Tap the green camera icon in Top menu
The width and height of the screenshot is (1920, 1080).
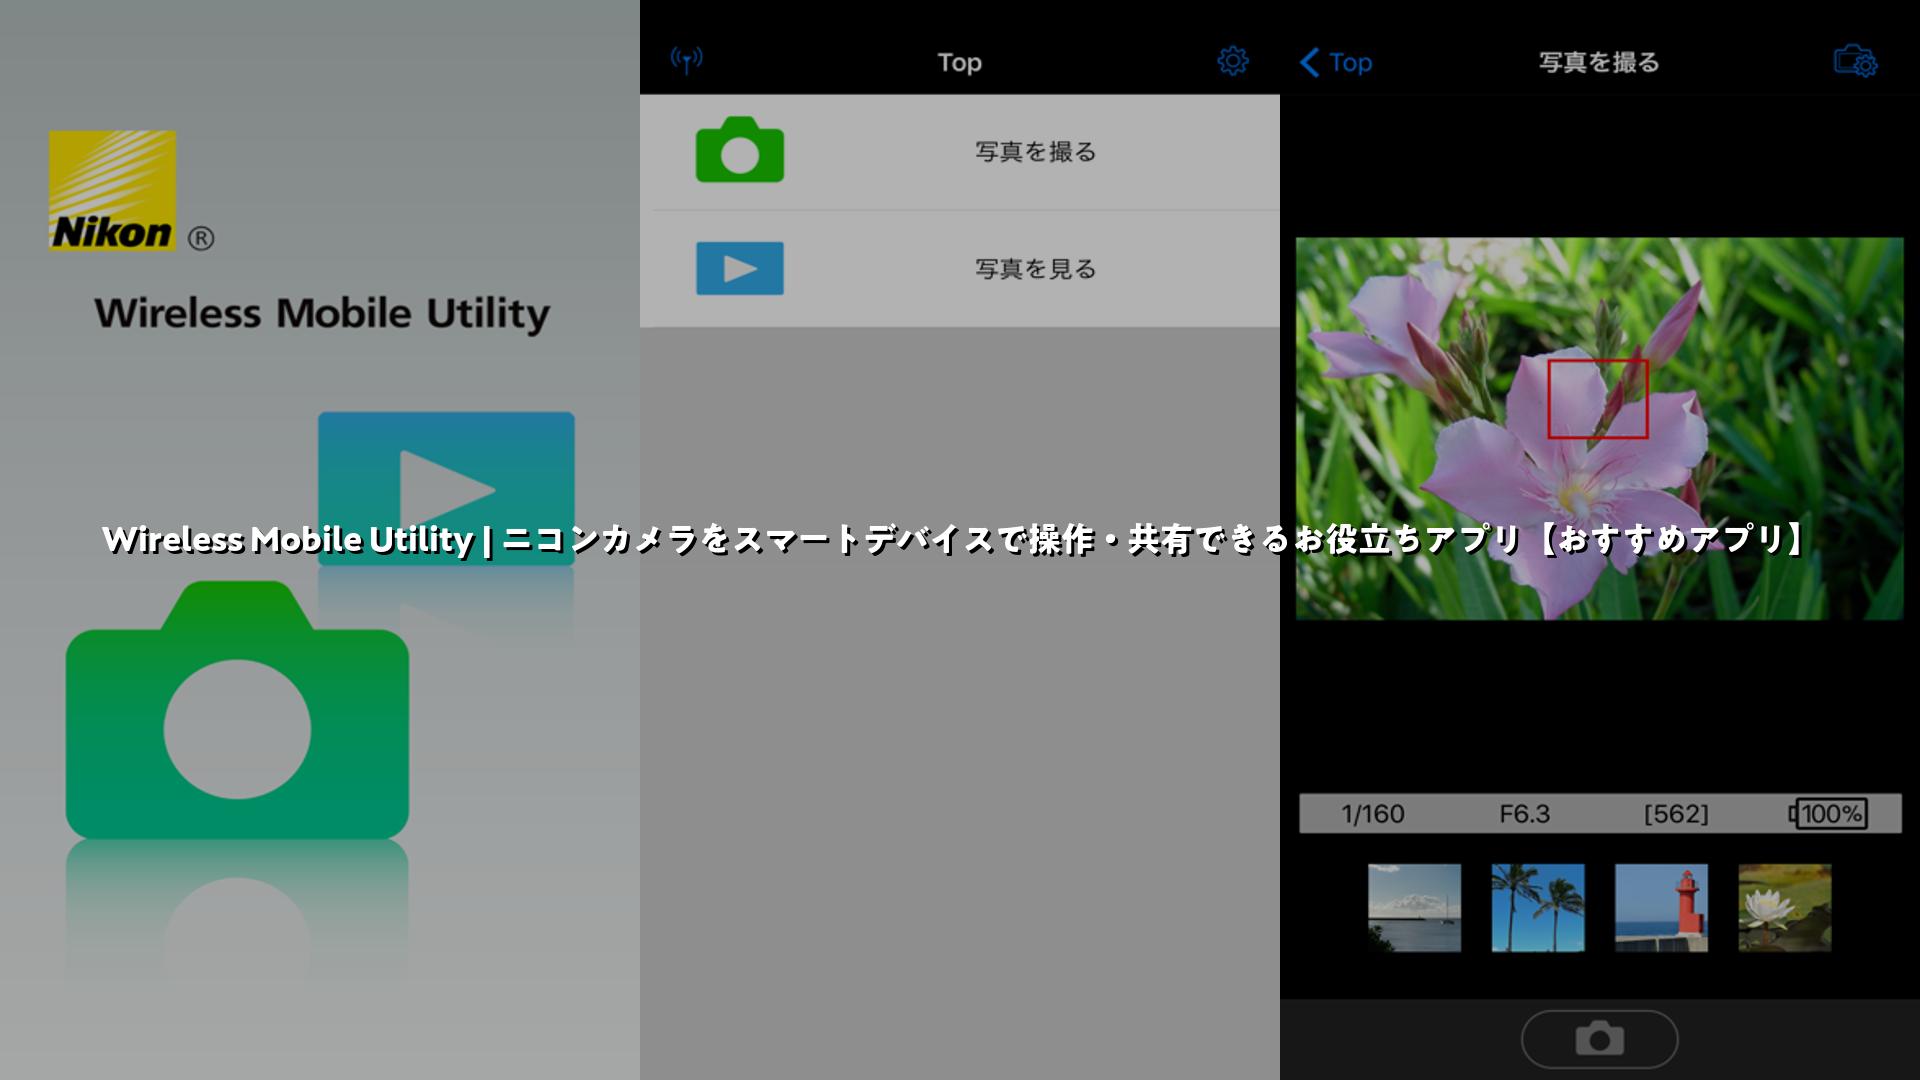click(x=740, y=150)
